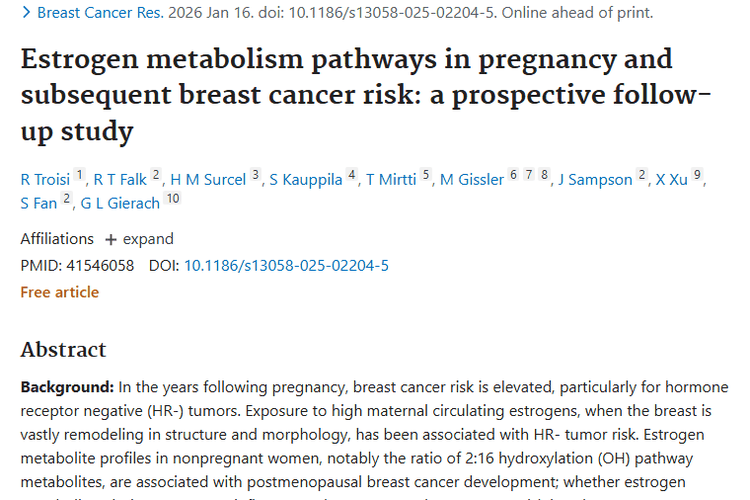Select author S Kauppila link
Screen dimensions: 750x500
305,179
